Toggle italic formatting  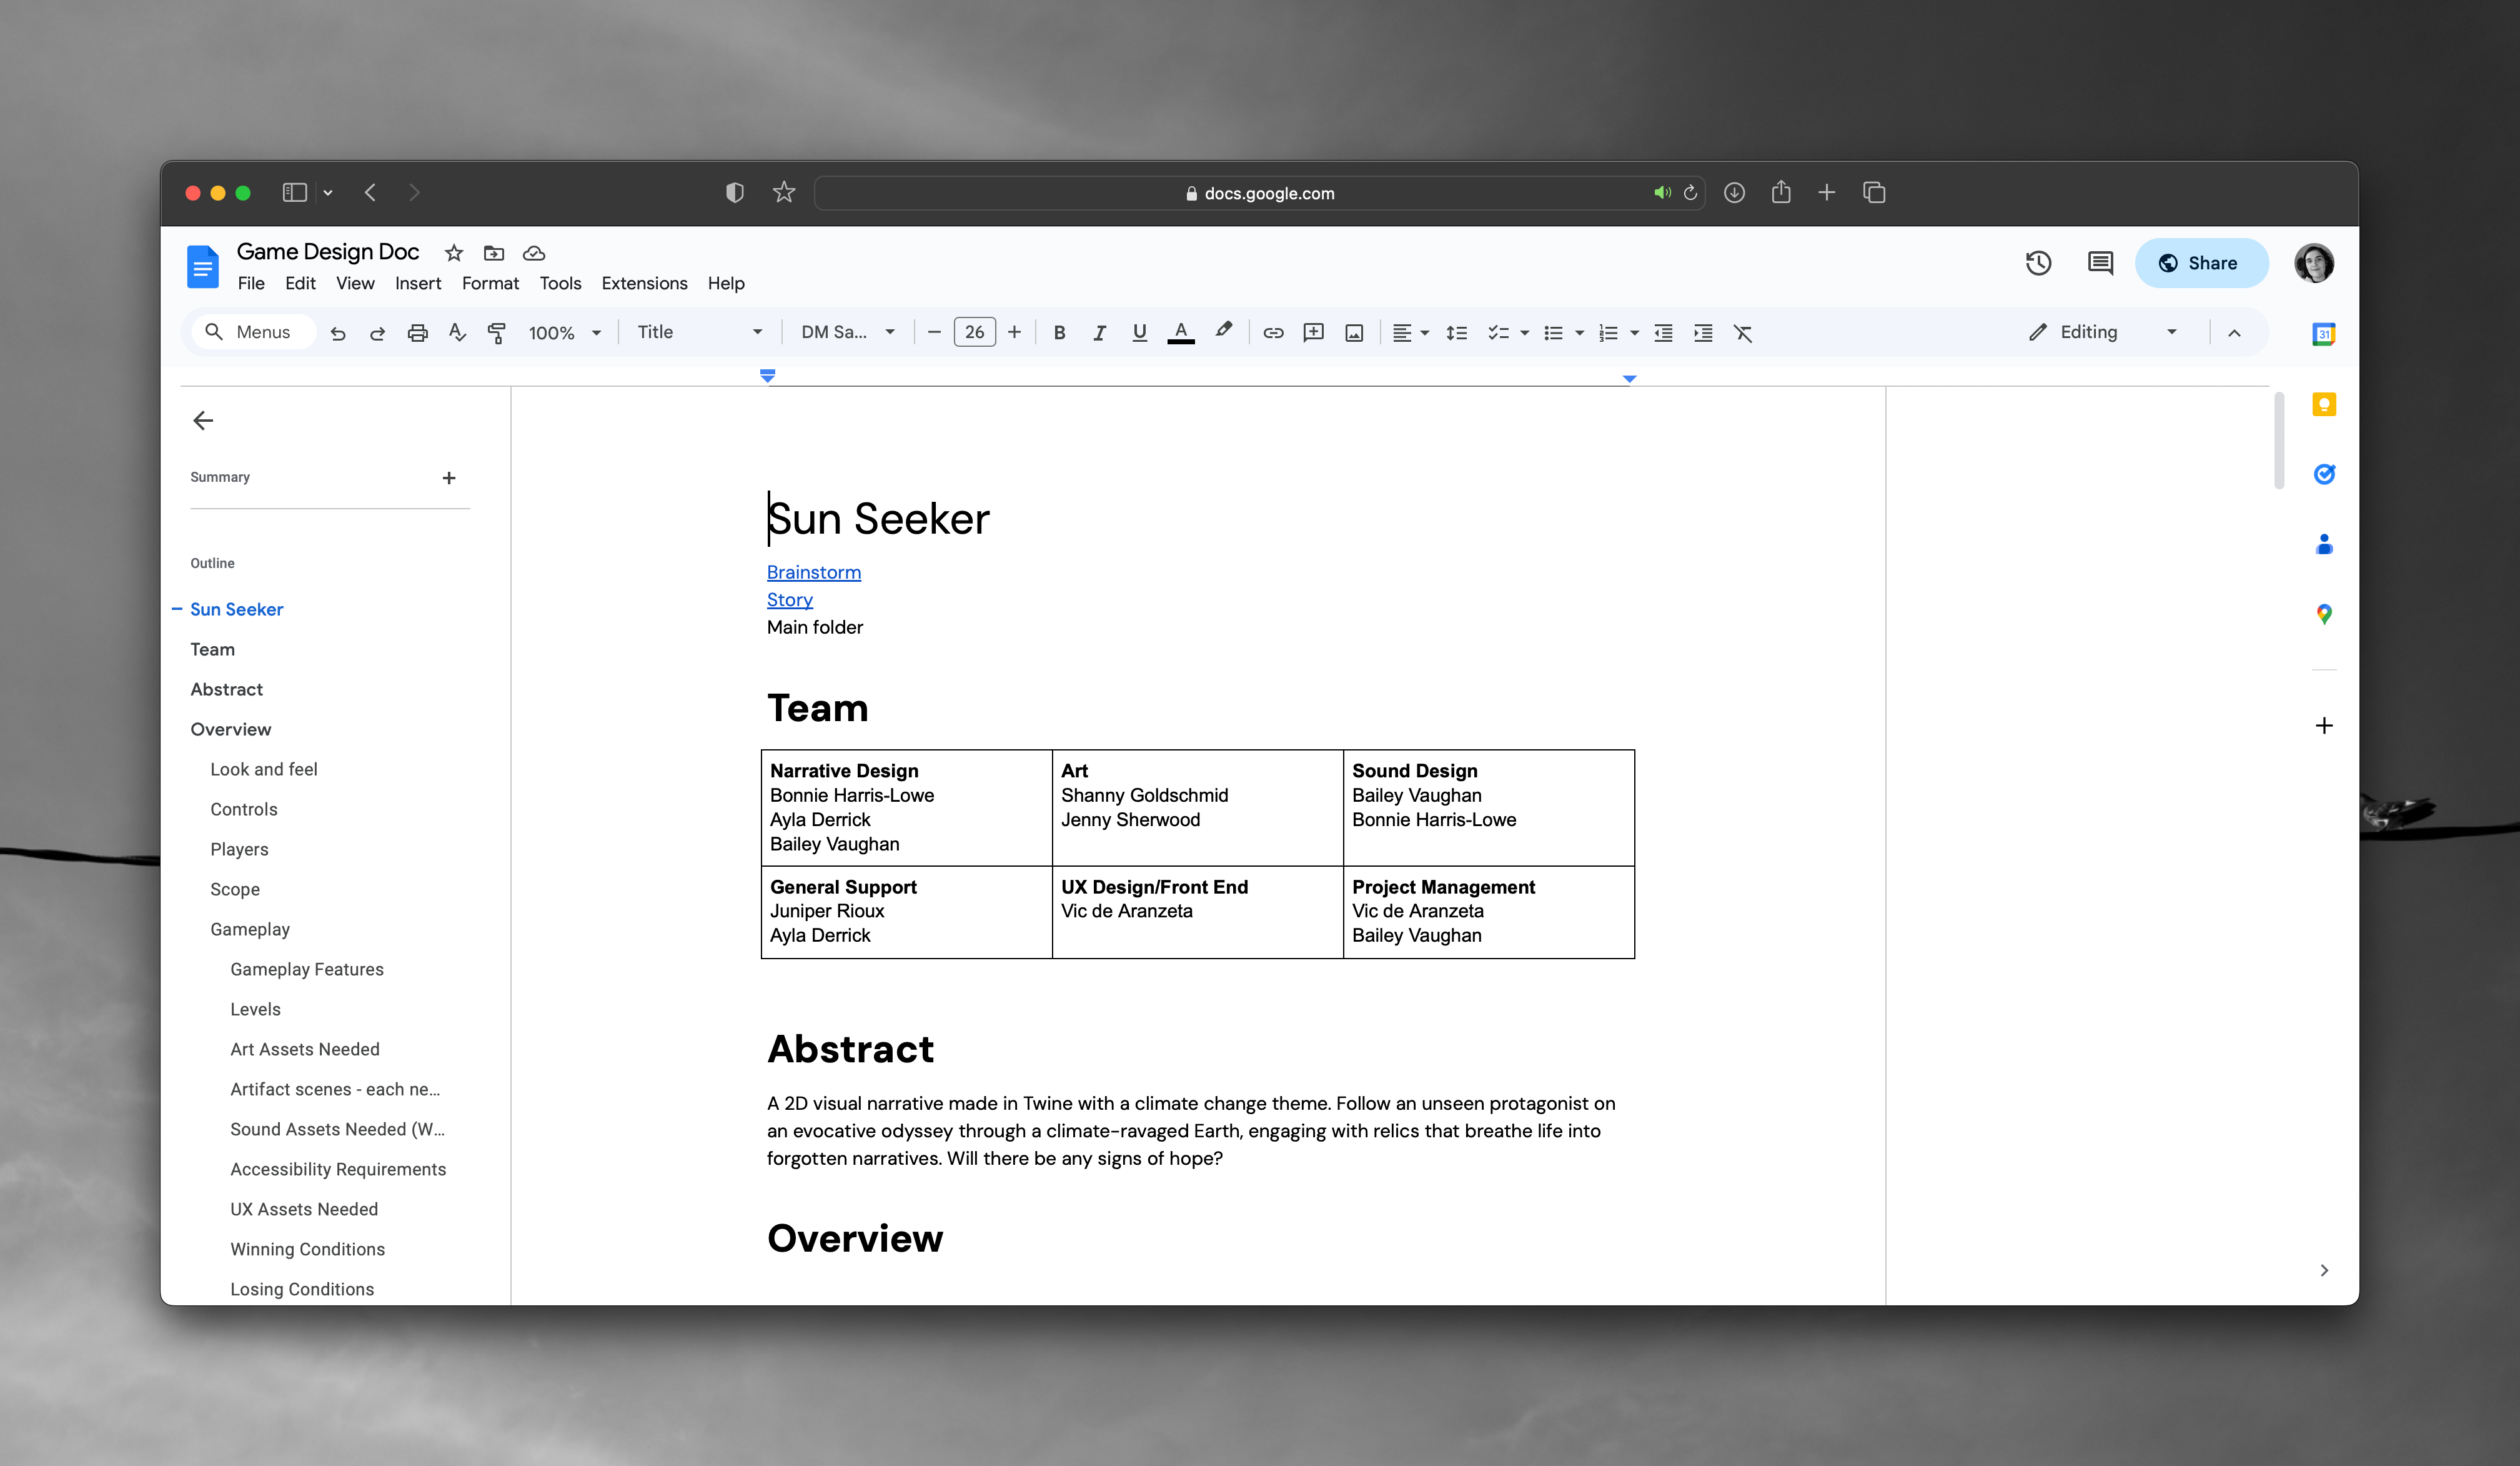pyautogui.click(x=1099, y=332)
